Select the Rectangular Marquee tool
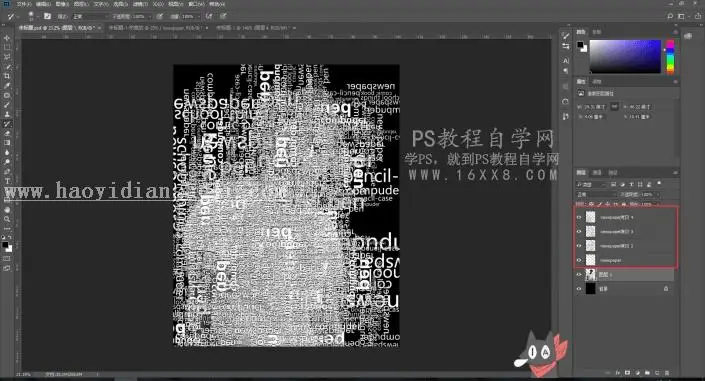 point(7,47)
